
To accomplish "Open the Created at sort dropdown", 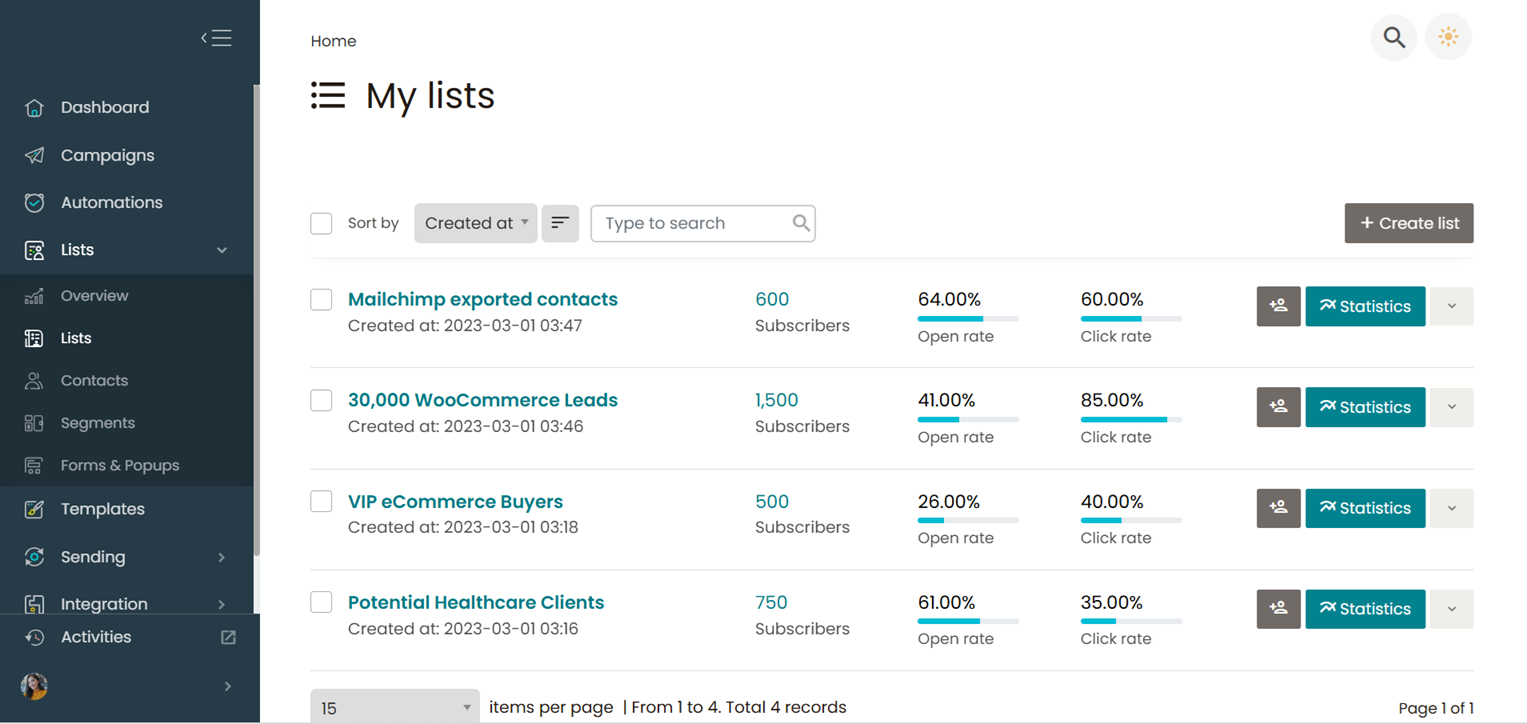I will tap(475, 223).
